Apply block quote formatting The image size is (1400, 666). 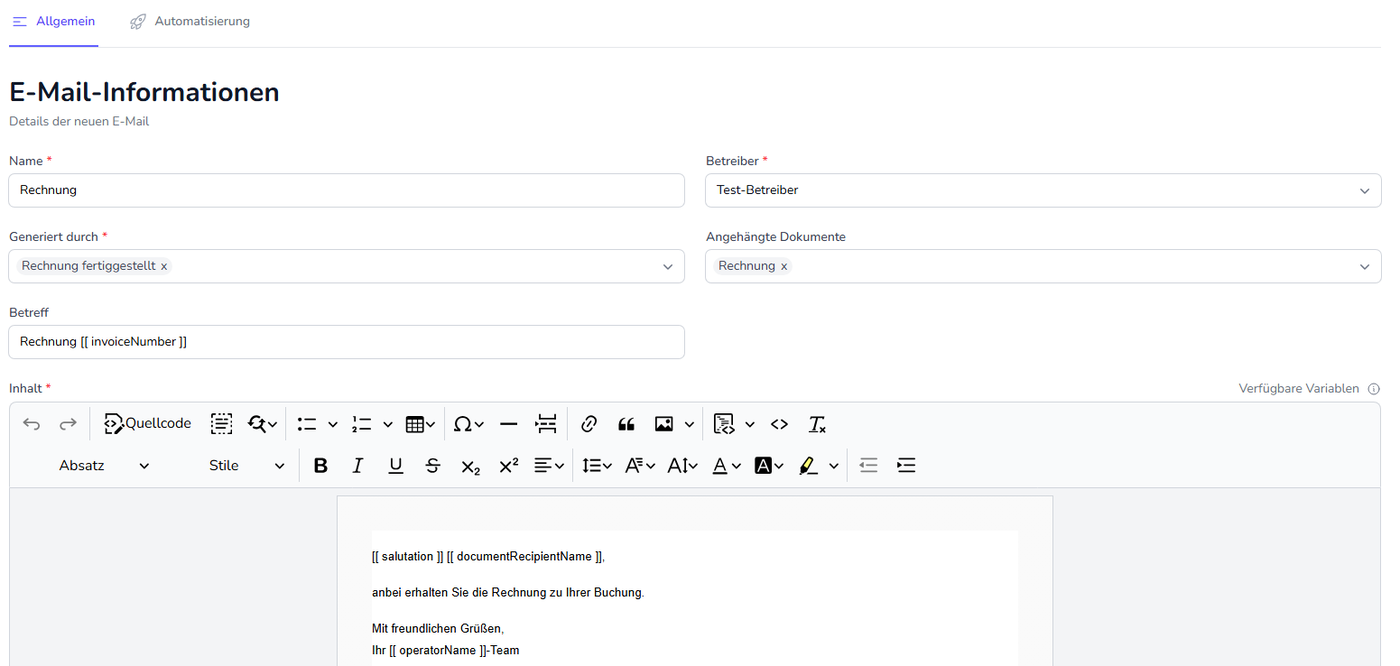pos(627,424)
